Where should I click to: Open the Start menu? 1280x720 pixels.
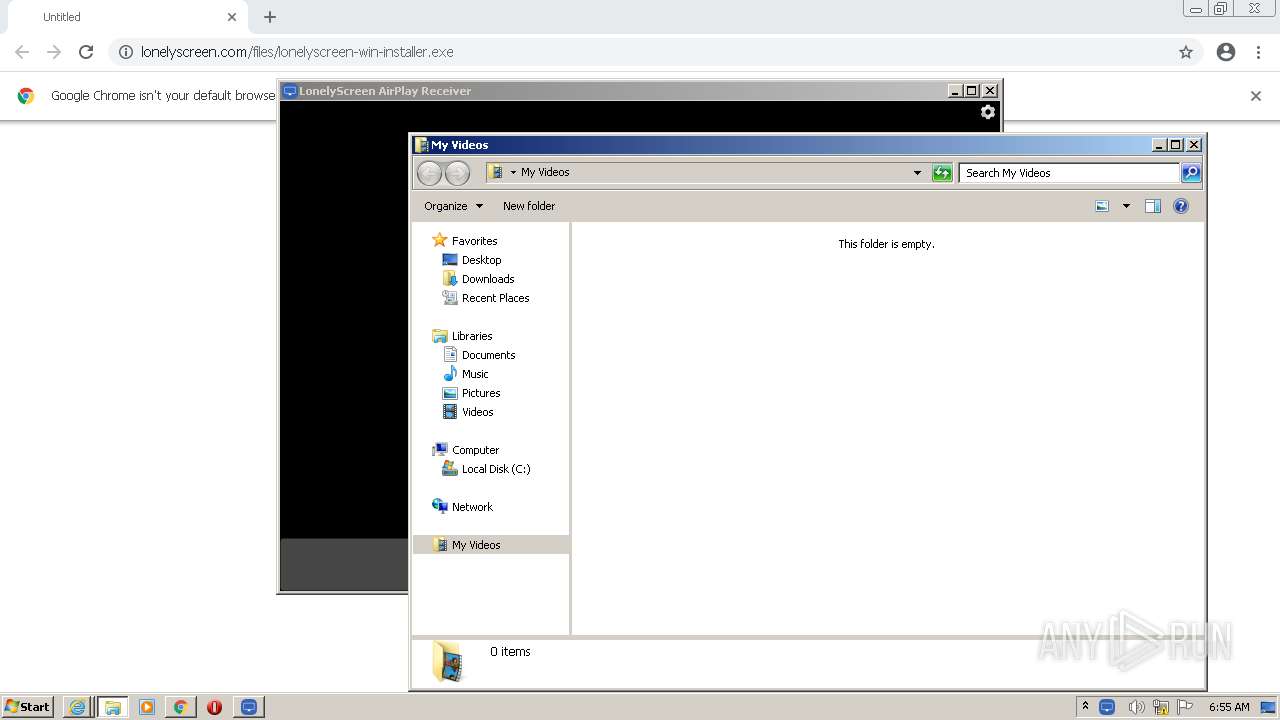coord(28,707)
